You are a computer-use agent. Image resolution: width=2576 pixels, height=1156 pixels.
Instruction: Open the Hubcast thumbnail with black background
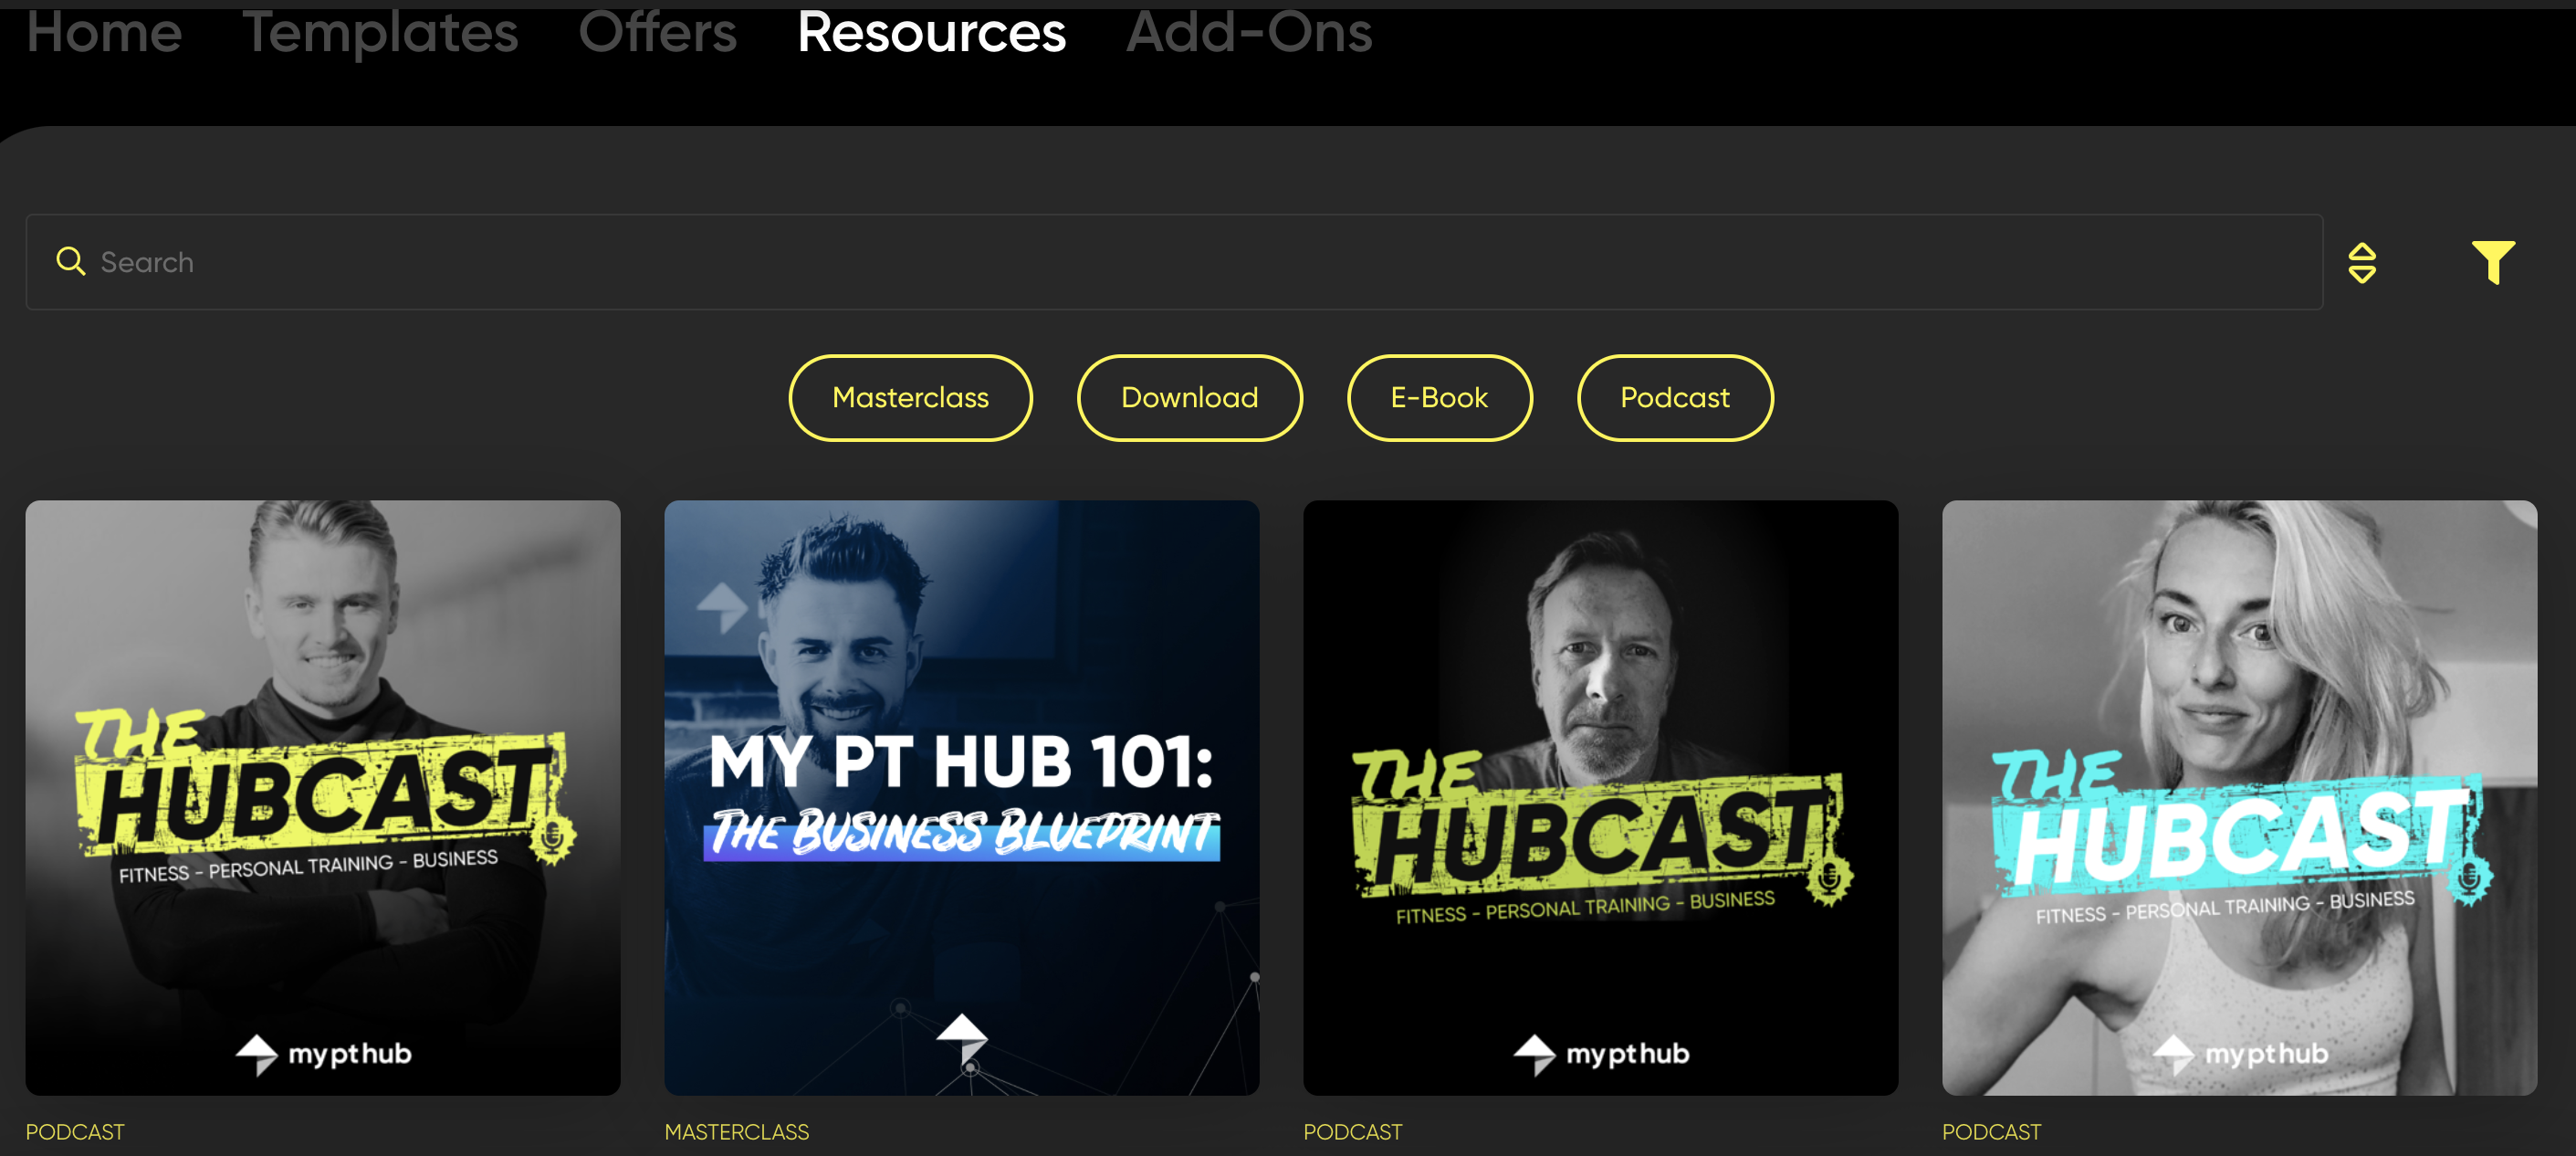(x=1600, y=797)
